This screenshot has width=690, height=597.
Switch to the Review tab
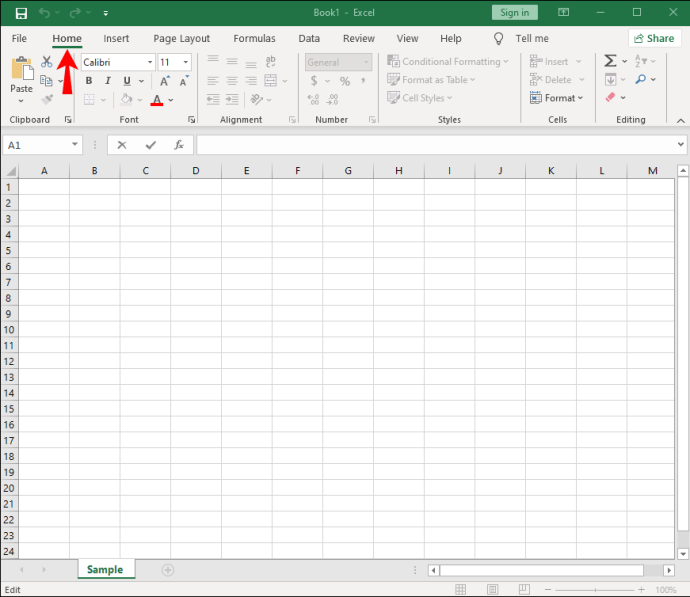pos(359,39)
